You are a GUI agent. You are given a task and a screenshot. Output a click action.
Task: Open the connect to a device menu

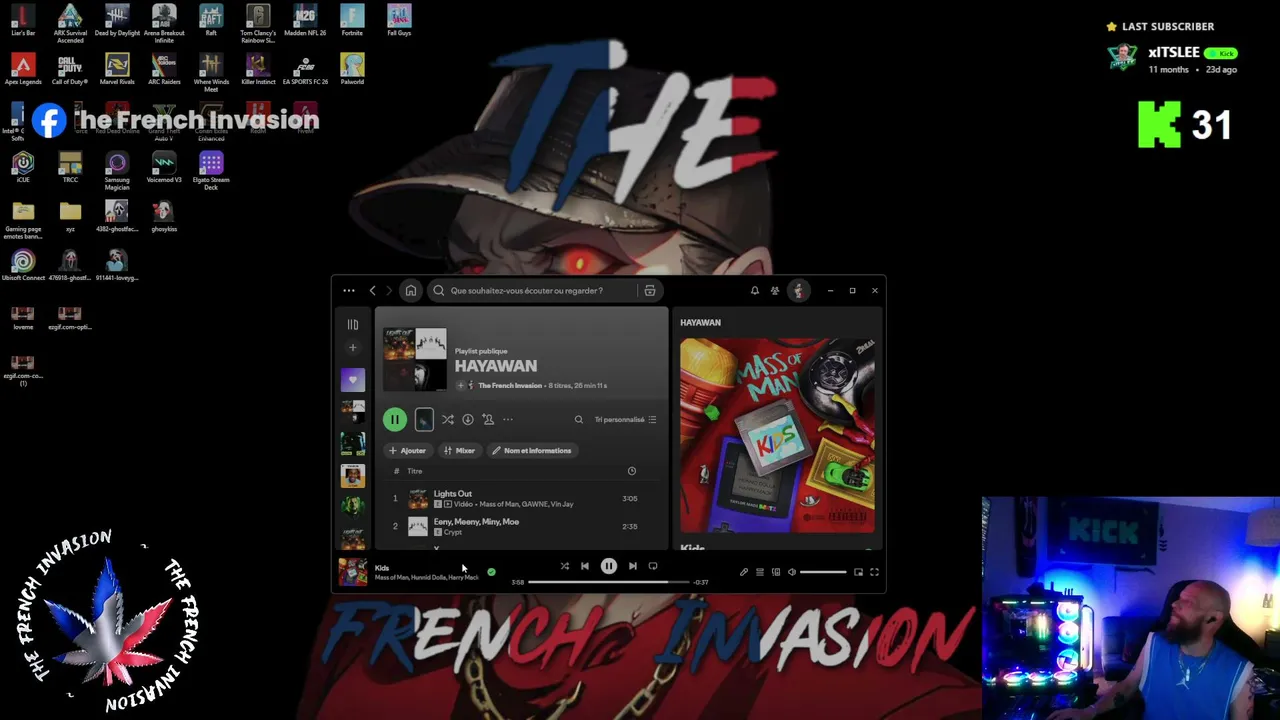(776, 572)
